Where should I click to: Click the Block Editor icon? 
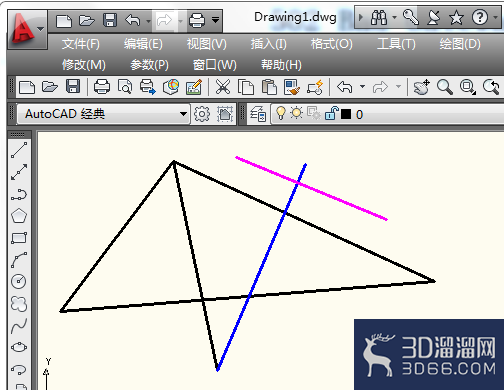pyautogui.click(x=315, y=87)
